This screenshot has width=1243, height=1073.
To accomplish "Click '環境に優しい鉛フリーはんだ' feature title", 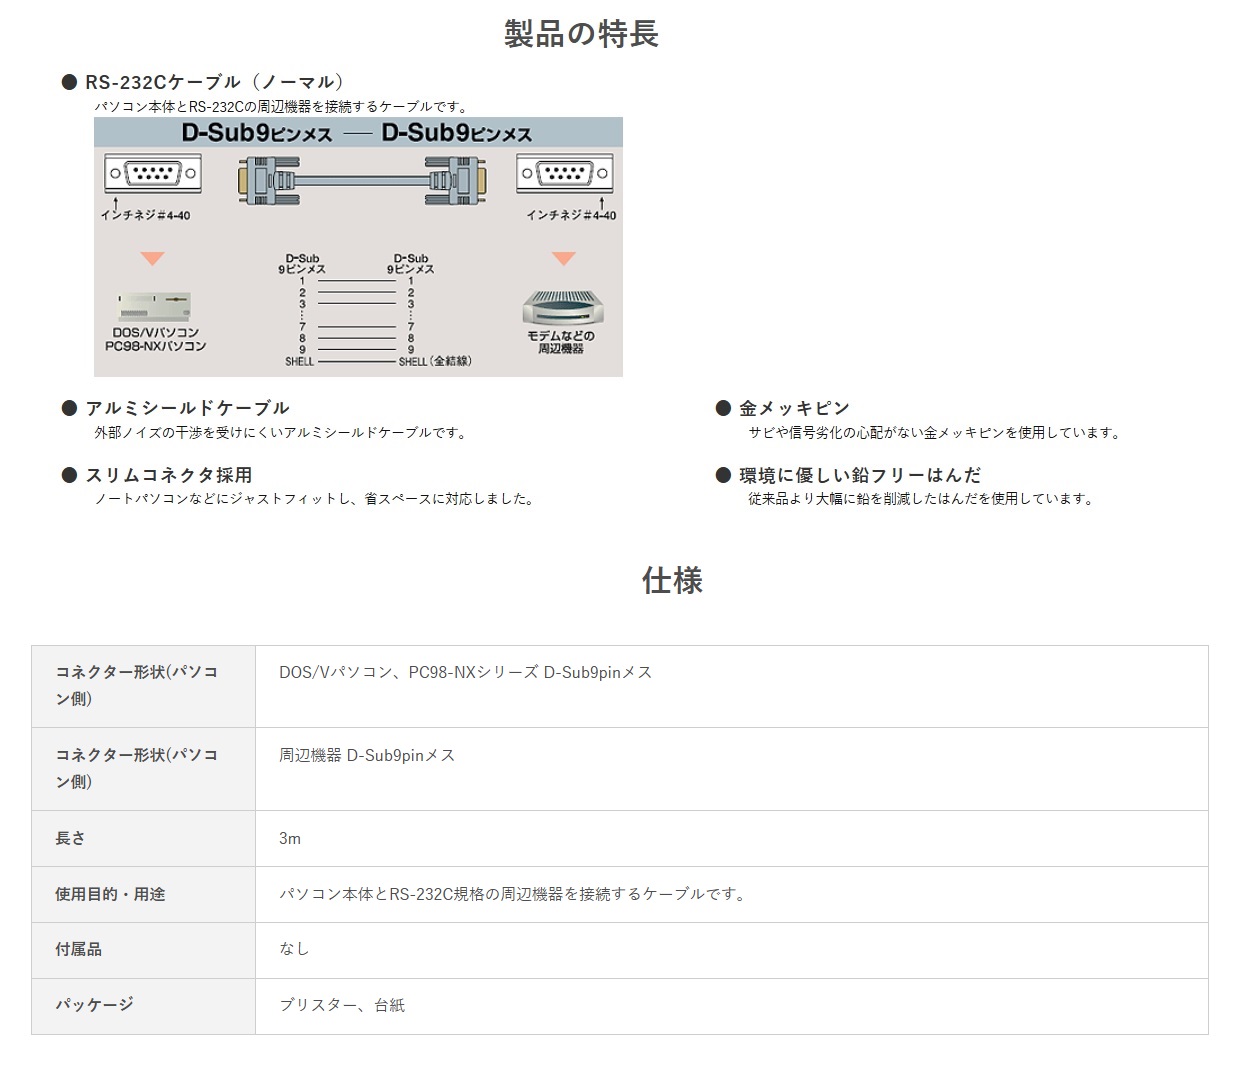I will (x=860, y=475).
